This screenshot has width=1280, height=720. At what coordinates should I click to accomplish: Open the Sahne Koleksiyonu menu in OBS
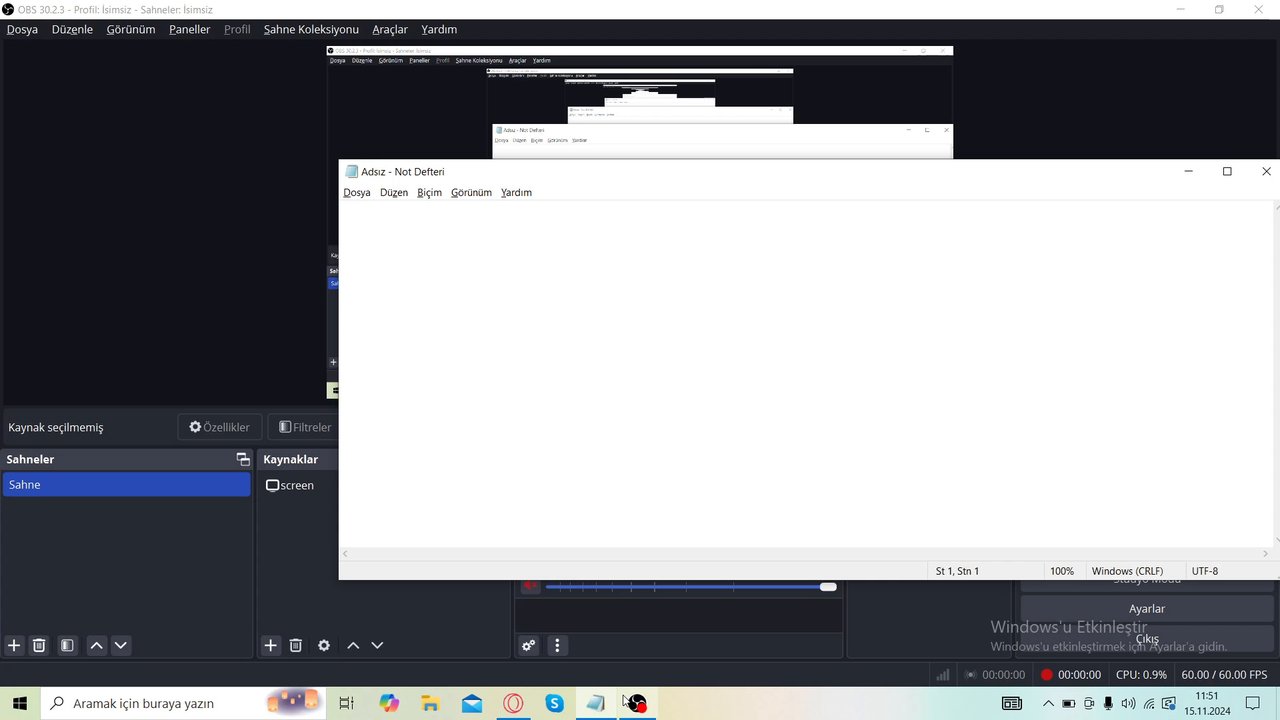(x=311, y=29)
